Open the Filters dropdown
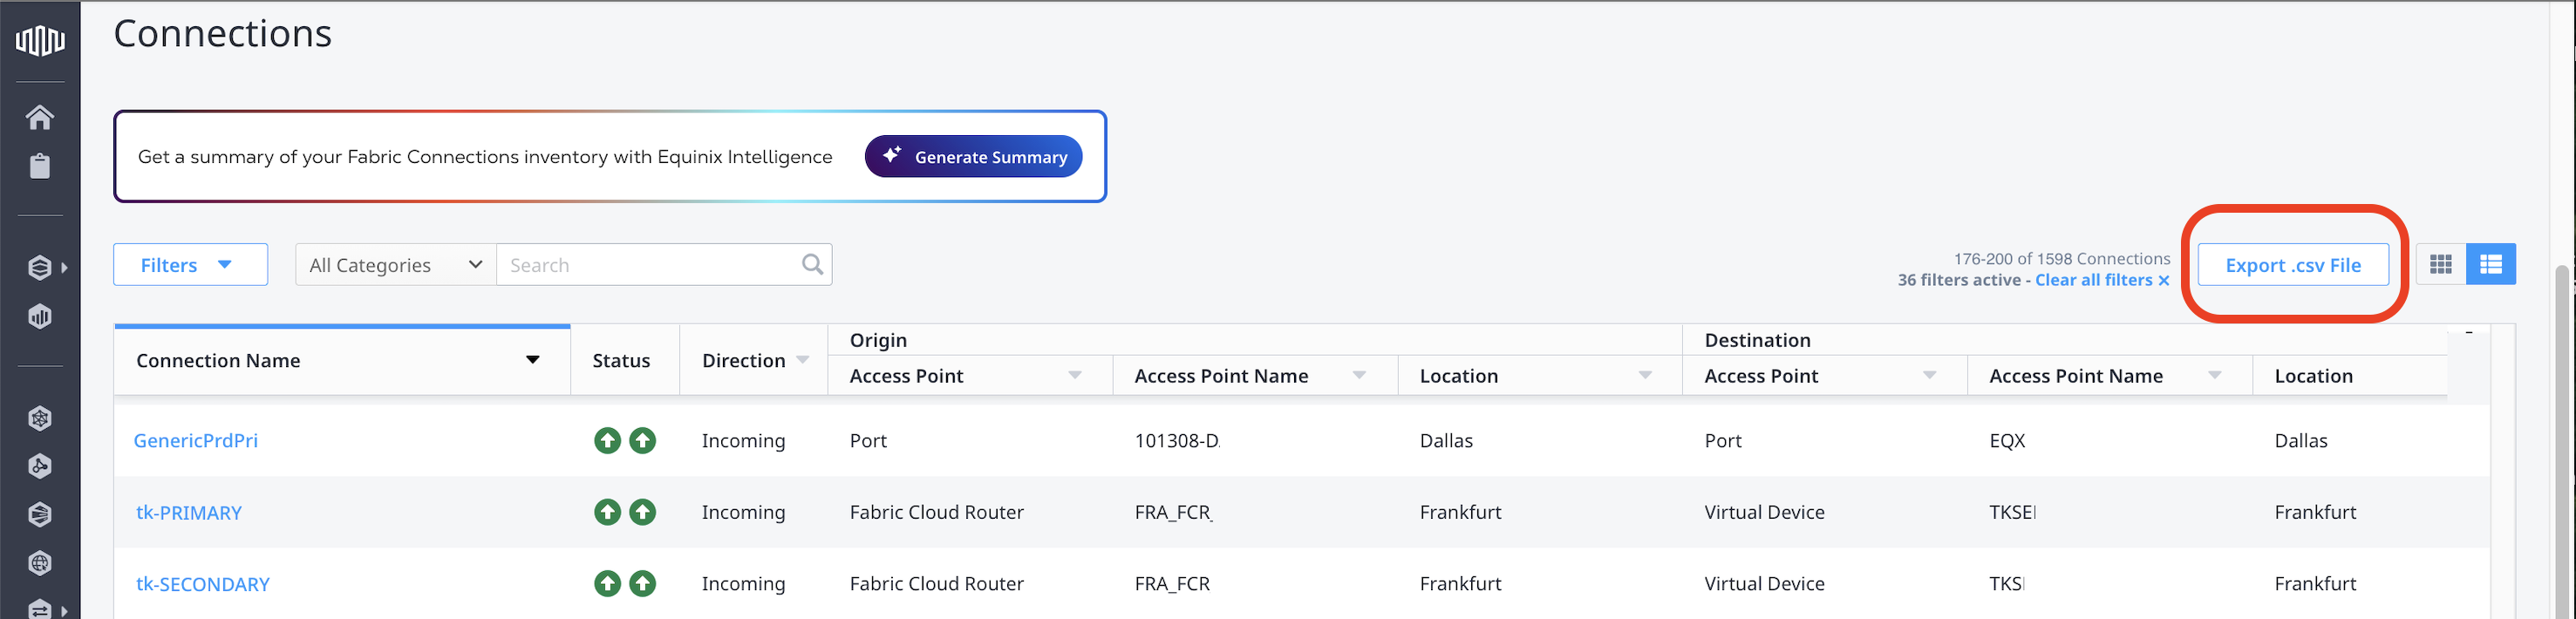Viewport: 2576px width, 619px height. click(190, 265)
